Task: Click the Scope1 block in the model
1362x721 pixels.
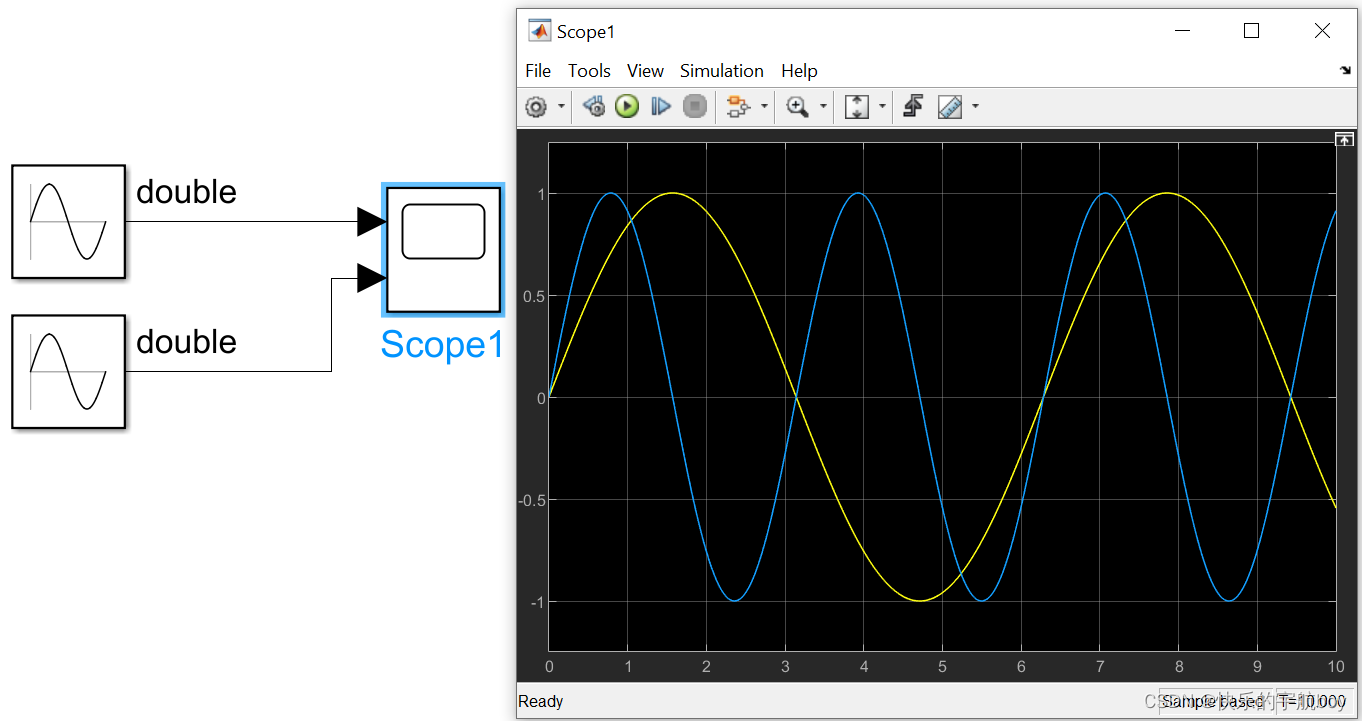Action: [x=443, y=248]
